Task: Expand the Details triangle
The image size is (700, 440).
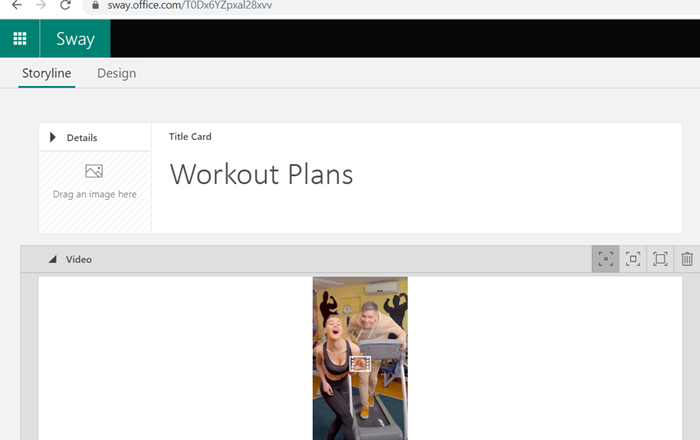Action: [53, 137]
